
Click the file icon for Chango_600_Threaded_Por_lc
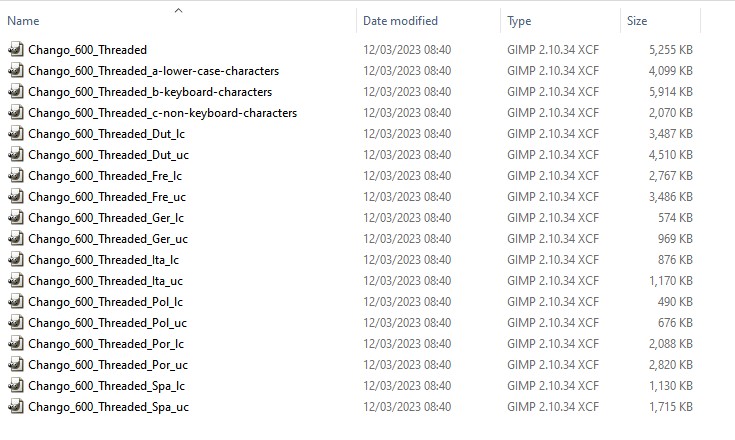tap(16, 344)
